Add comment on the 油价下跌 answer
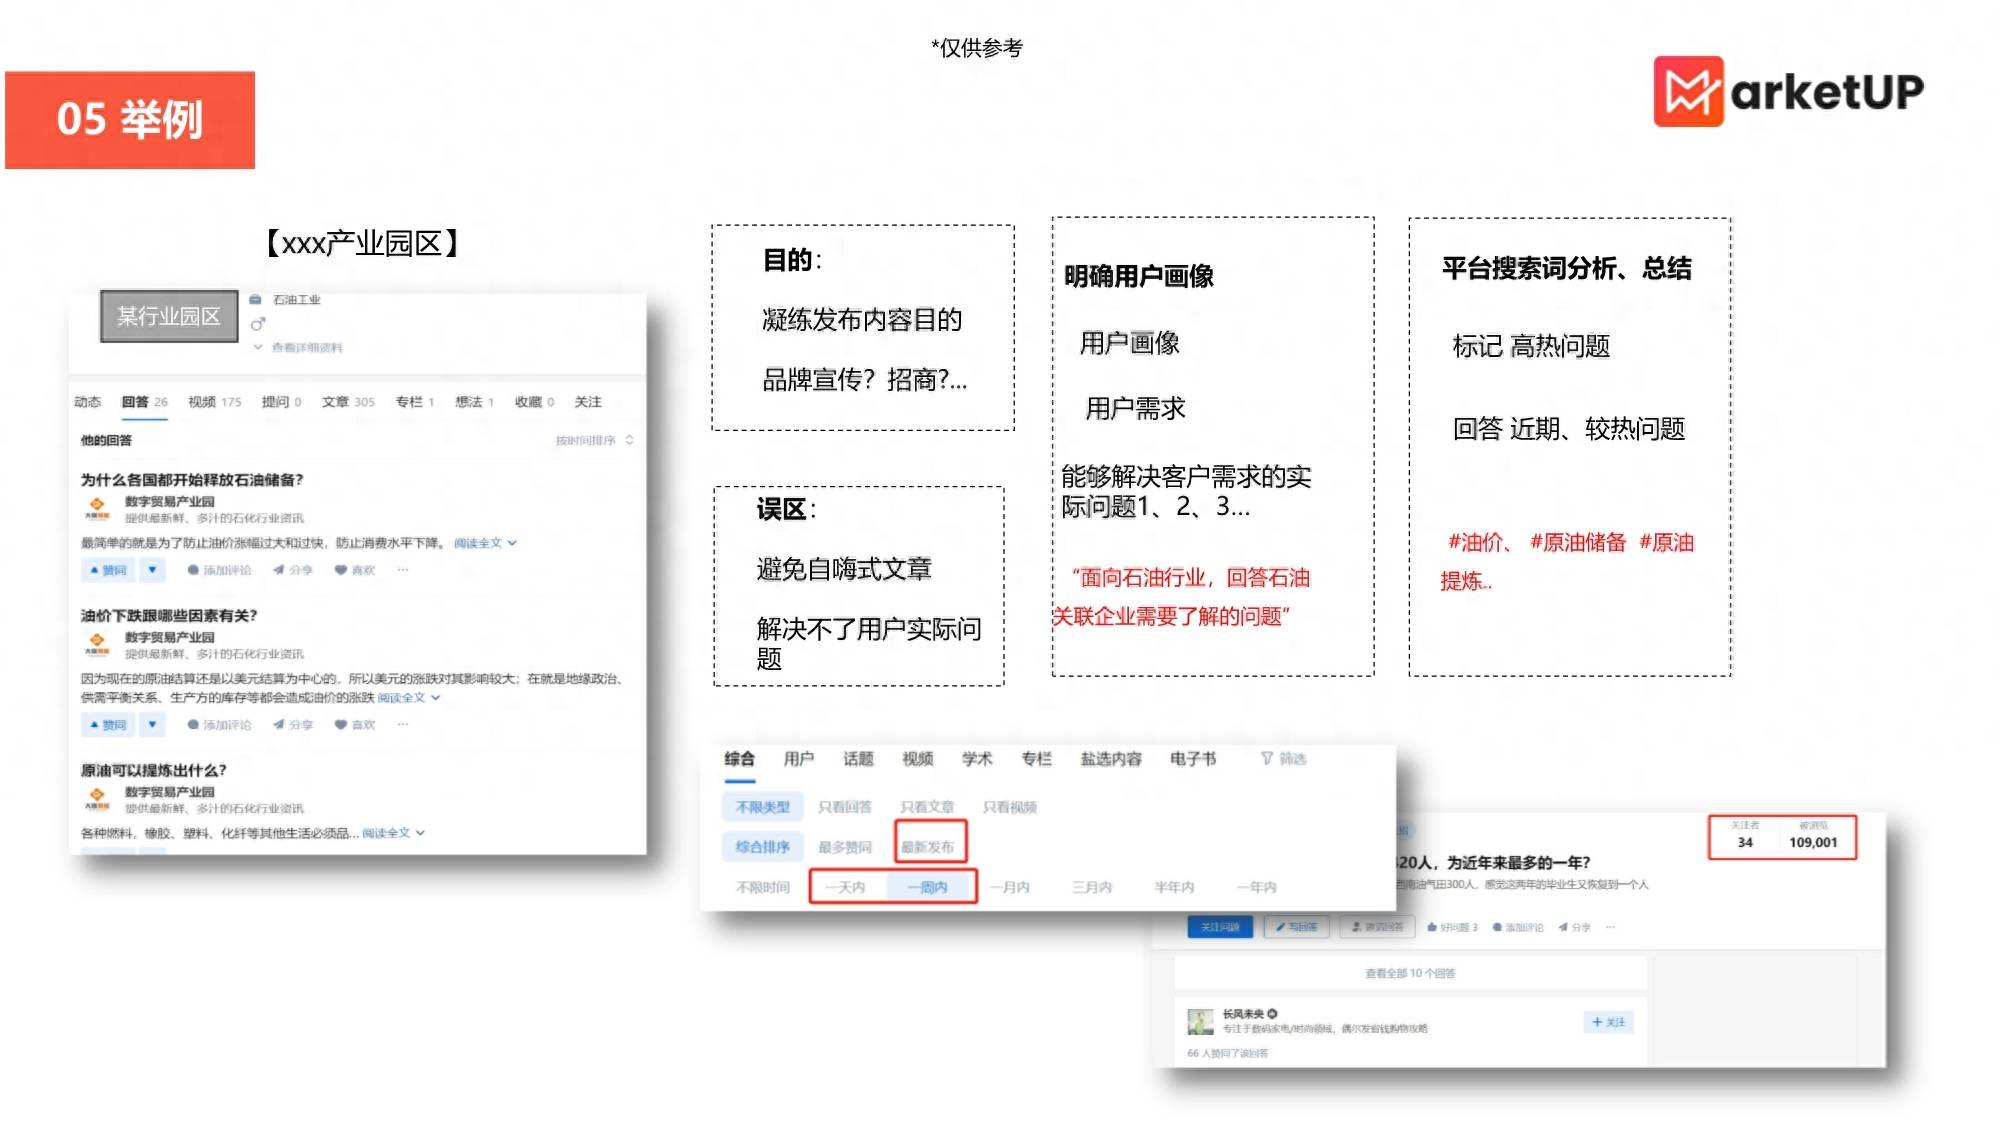2000x1125 pixels. click(219, 725)
